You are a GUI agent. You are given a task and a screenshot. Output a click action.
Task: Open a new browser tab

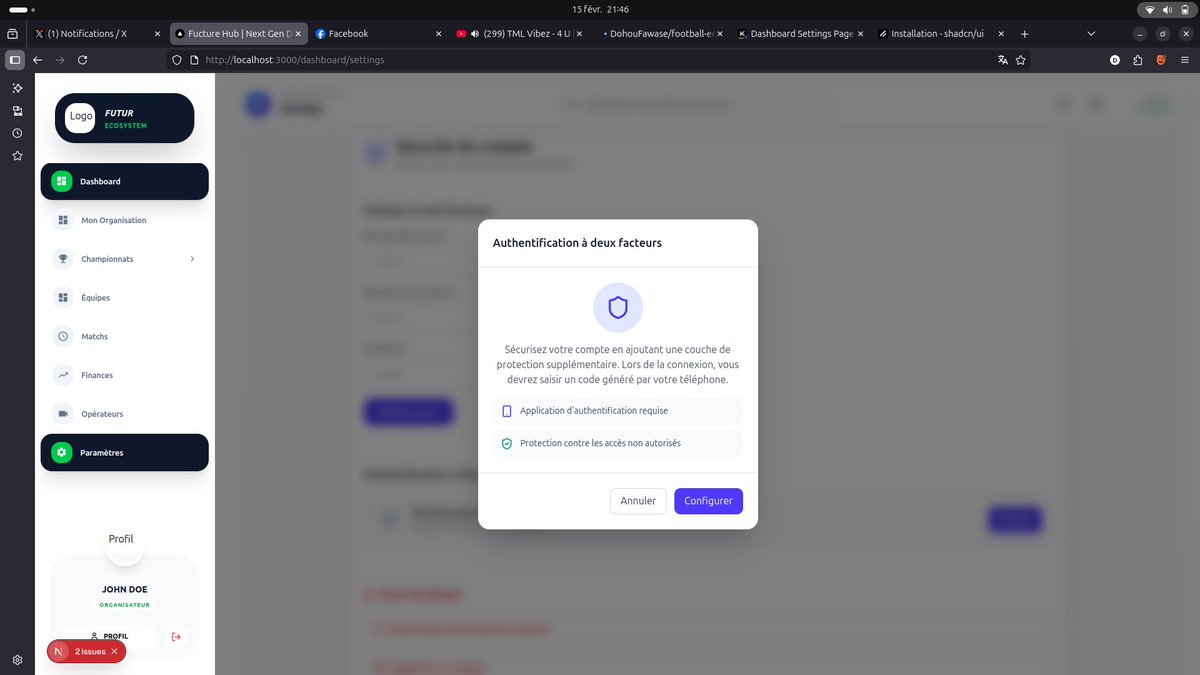click(x=1024, y=33)
